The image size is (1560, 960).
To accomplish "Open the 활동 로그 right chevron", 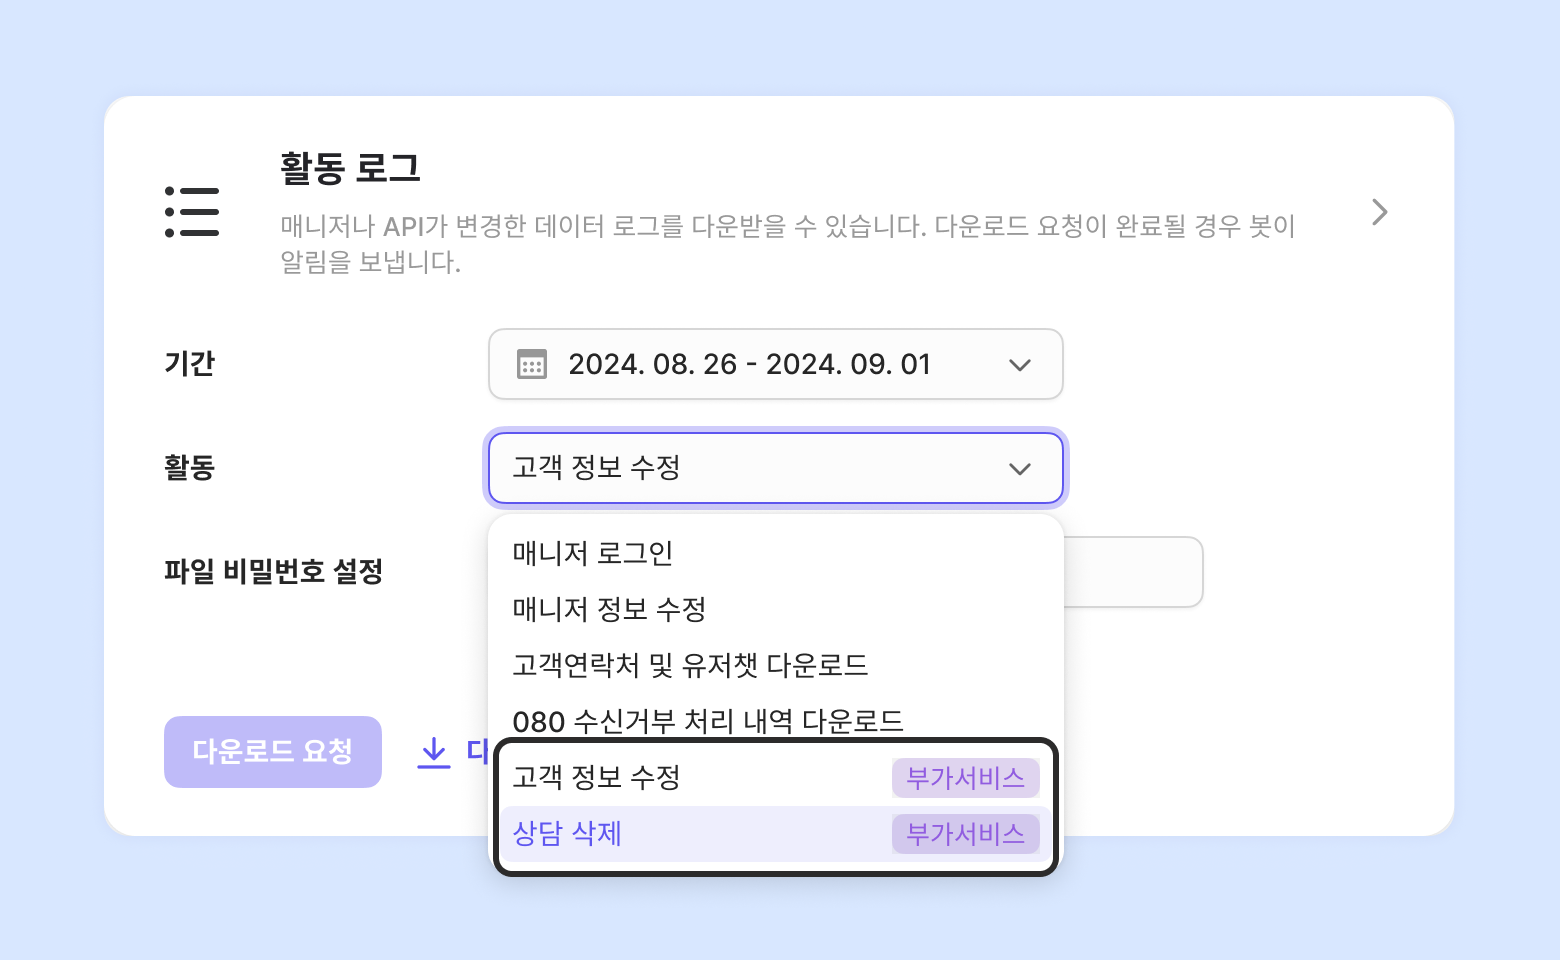I will click(x=1380, y=212).
